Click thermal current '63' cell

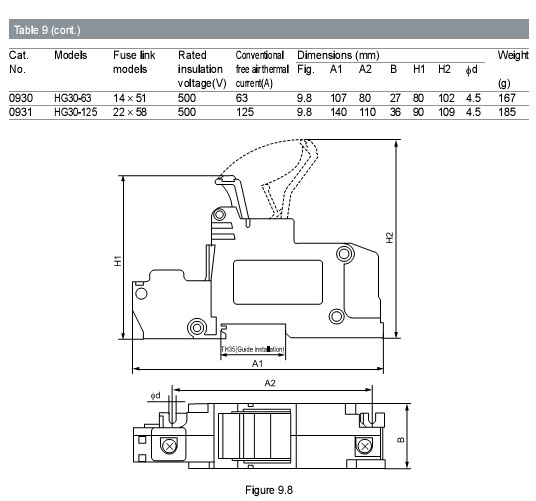[242, 98]
